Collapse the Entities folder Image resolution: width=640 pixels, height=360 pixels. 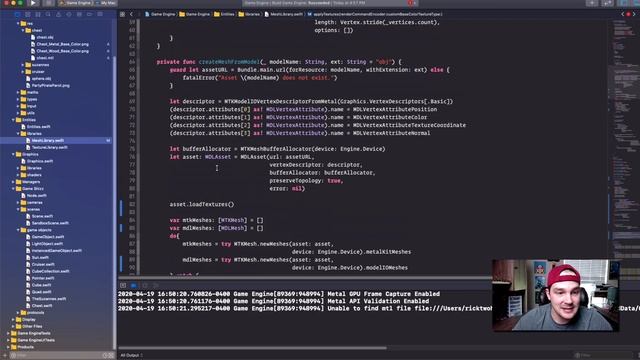[x=13, y=120]
